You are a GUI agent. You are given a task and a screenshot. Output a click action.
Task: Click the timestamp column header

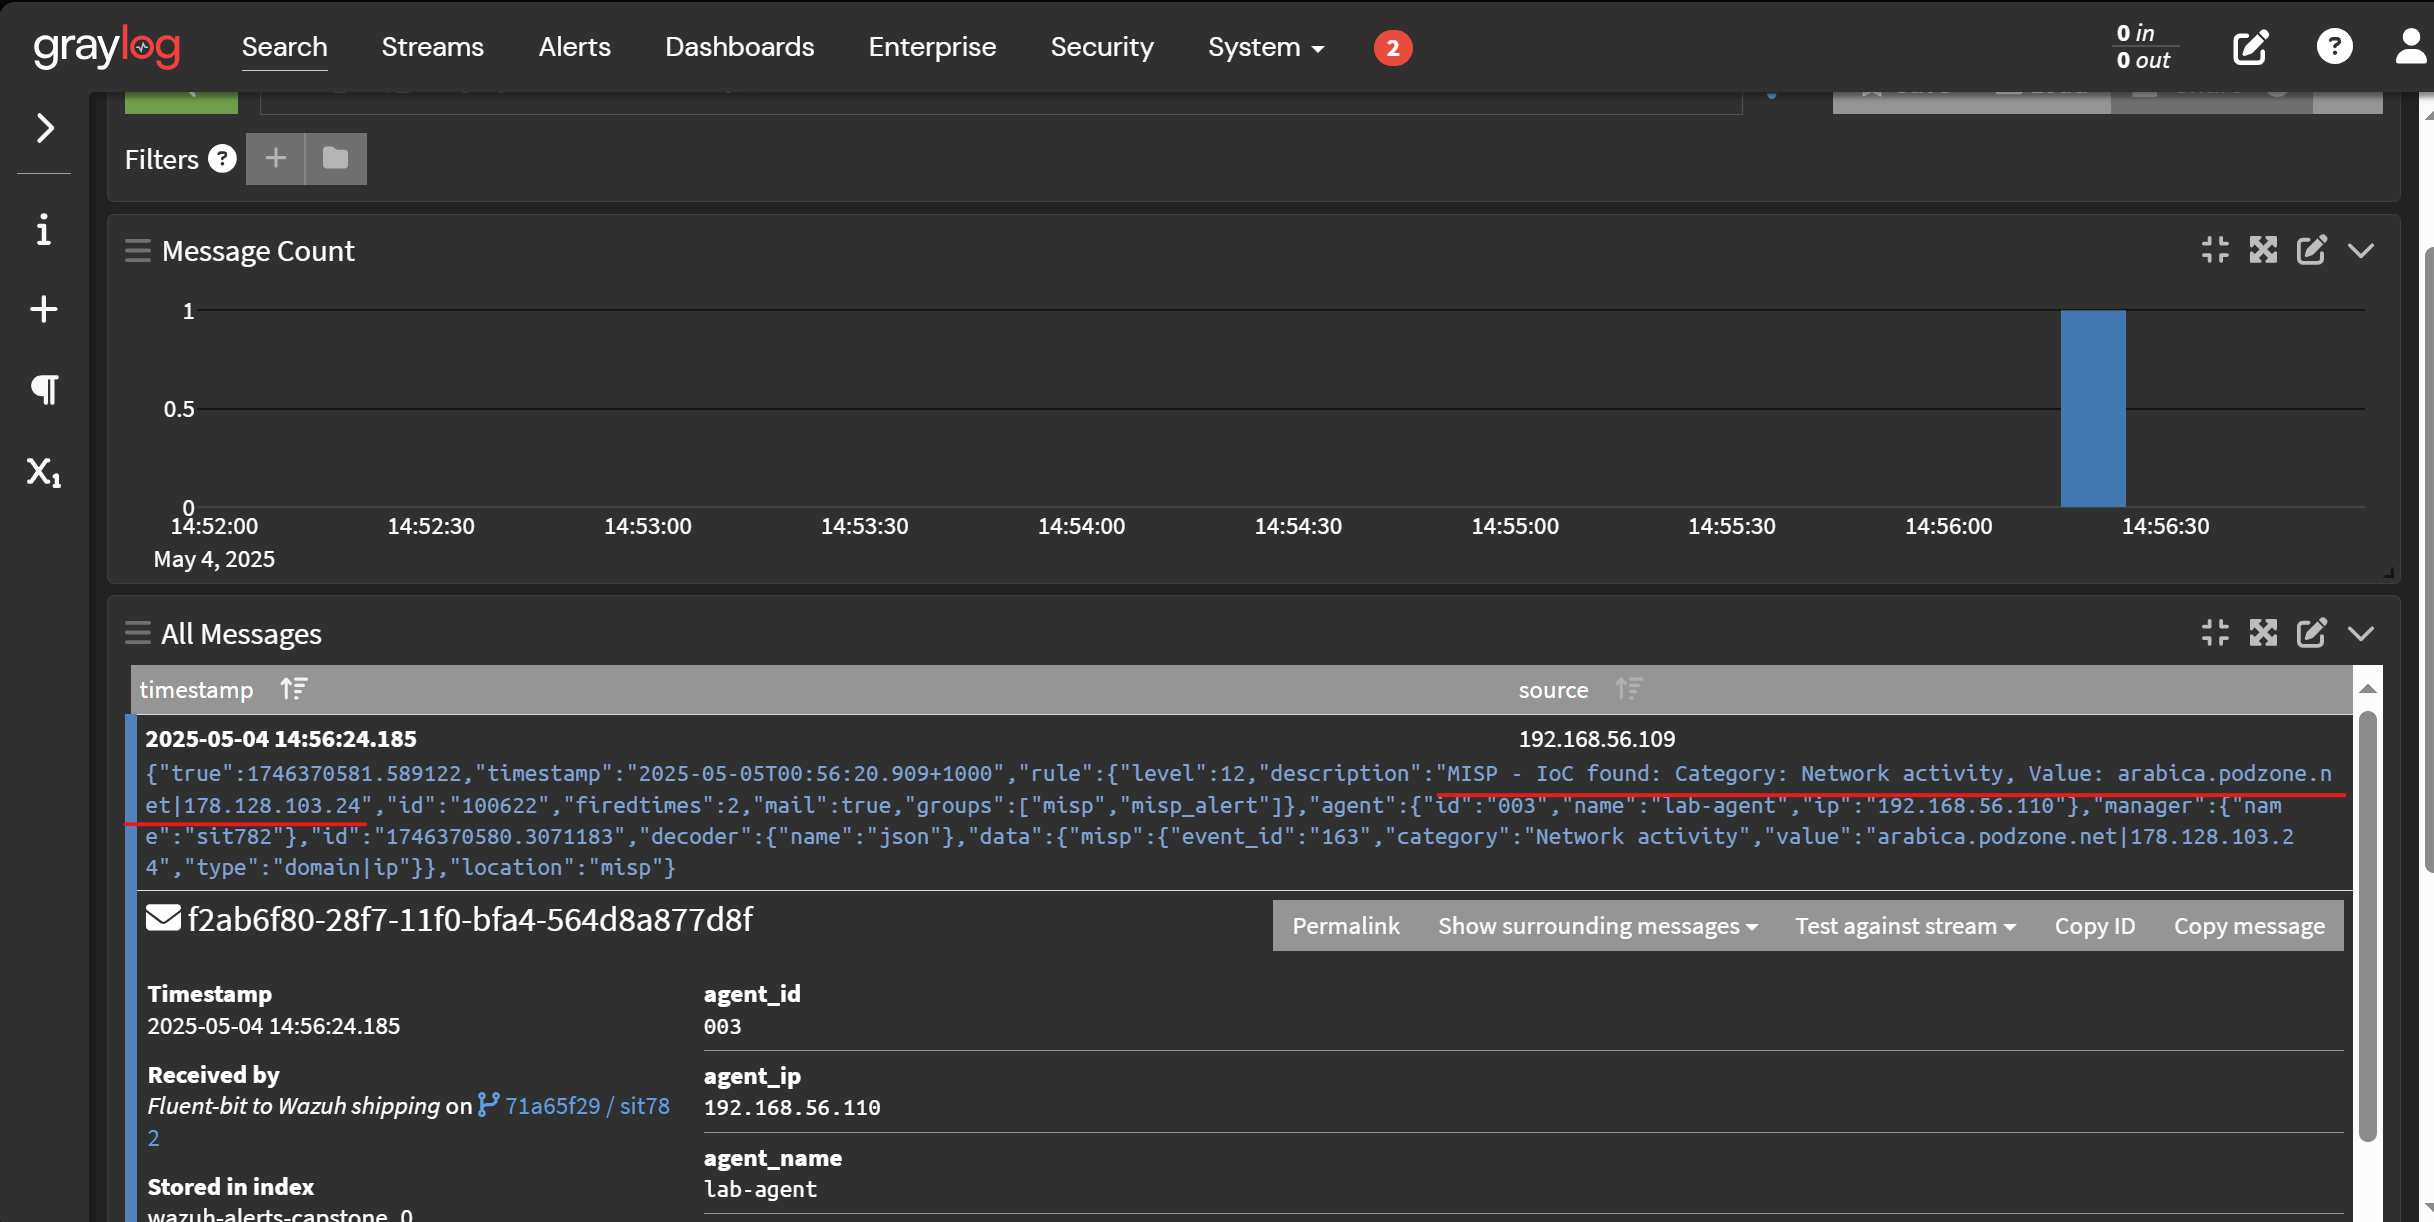[196, 690]
